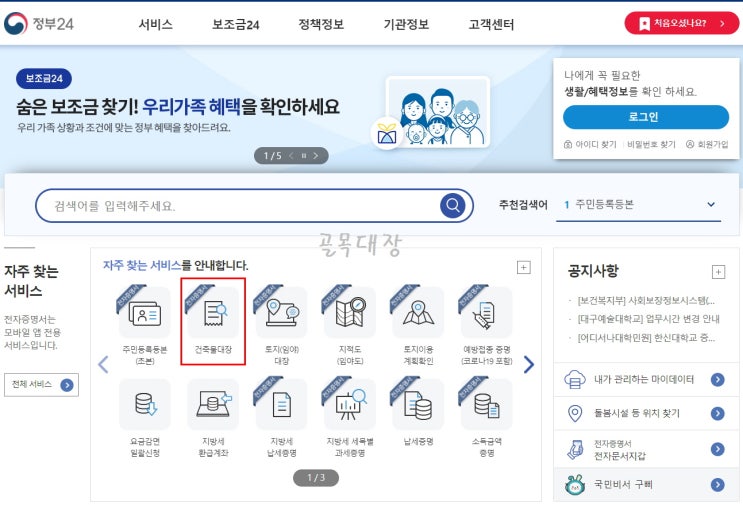Screen dimensions: 743x505
Task: Go to next banner slide
Action: pos(316,156)
